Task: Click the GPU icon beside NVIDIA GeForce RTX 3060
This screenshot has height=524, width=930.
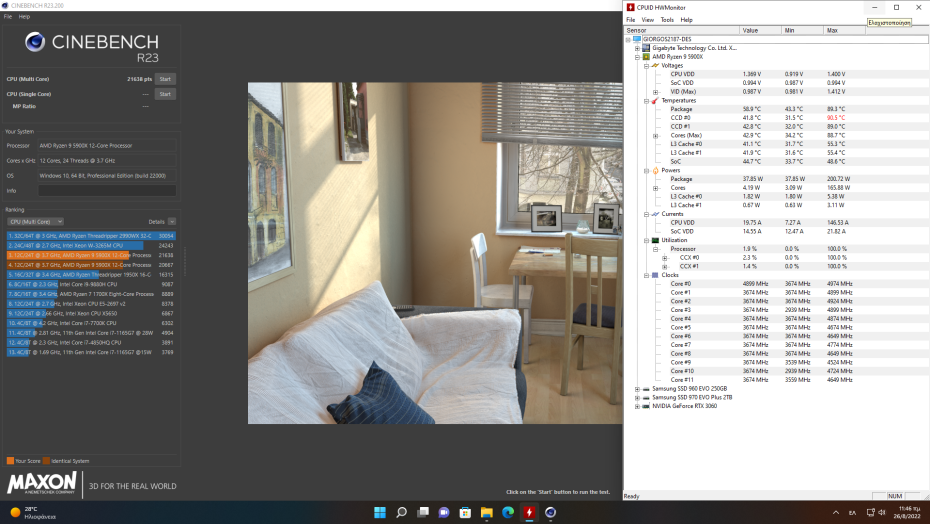Action: click(646, 407)
